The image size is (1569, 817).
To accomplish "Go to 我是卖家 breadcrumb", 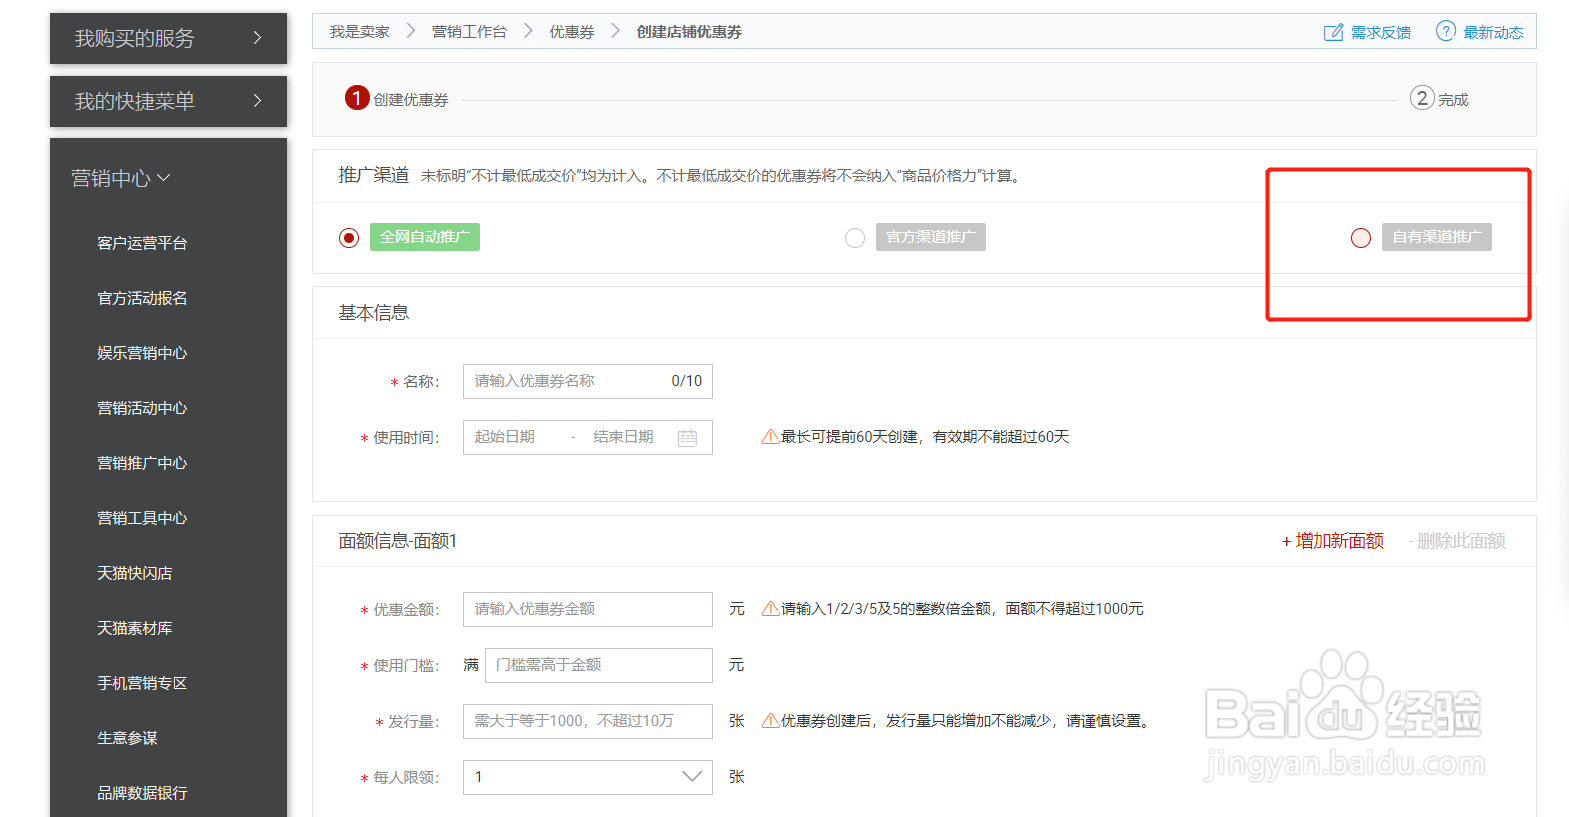I will pyautogui.click(x=360, y=32).
